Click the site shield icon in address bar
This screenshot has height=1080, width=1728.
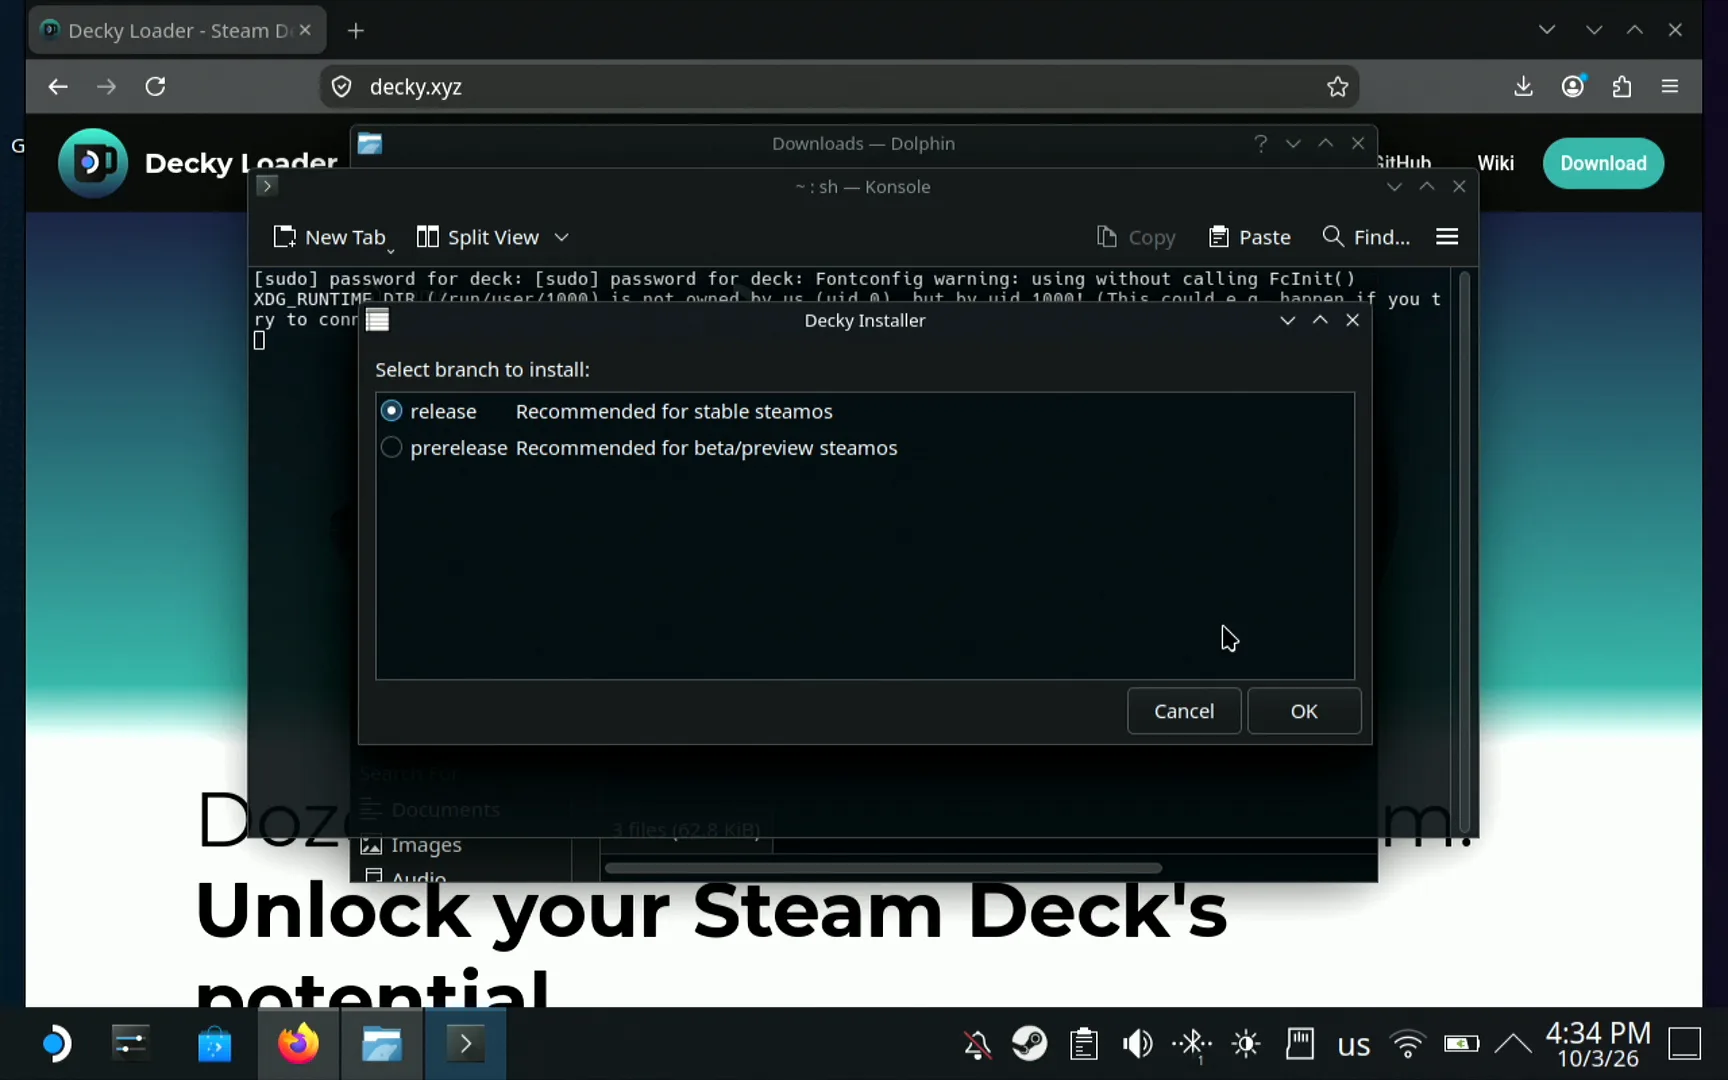coord(341,87)
